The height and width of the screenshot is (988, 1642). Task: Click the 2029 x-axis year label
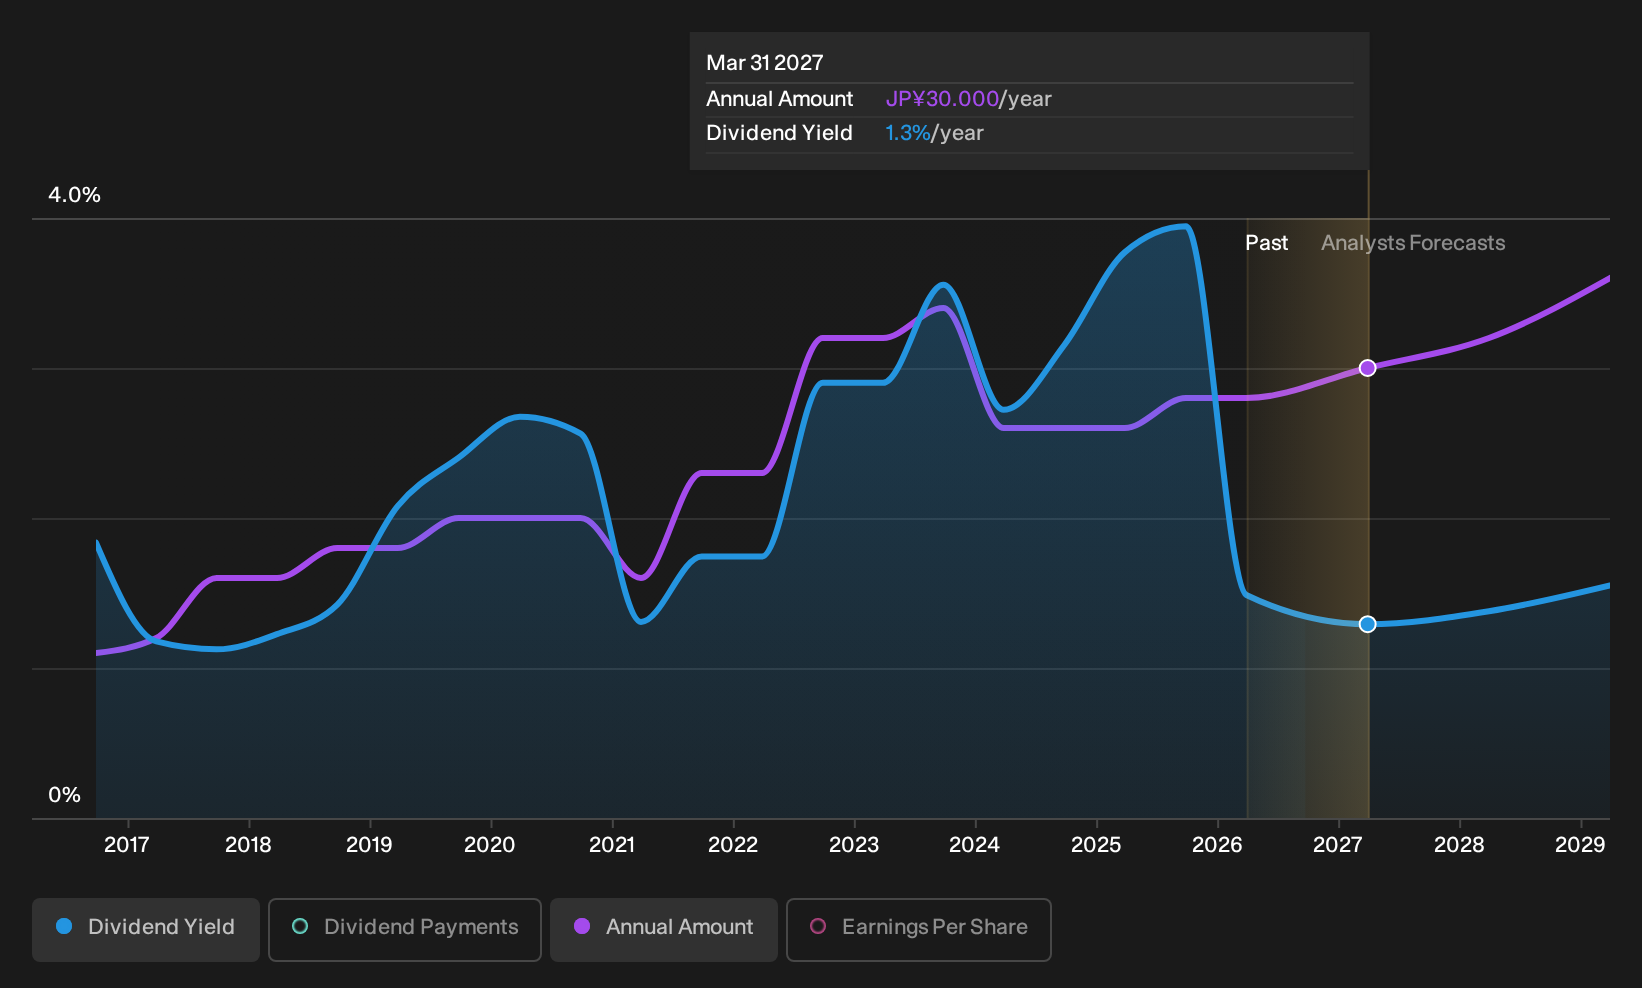point(1580,845)
